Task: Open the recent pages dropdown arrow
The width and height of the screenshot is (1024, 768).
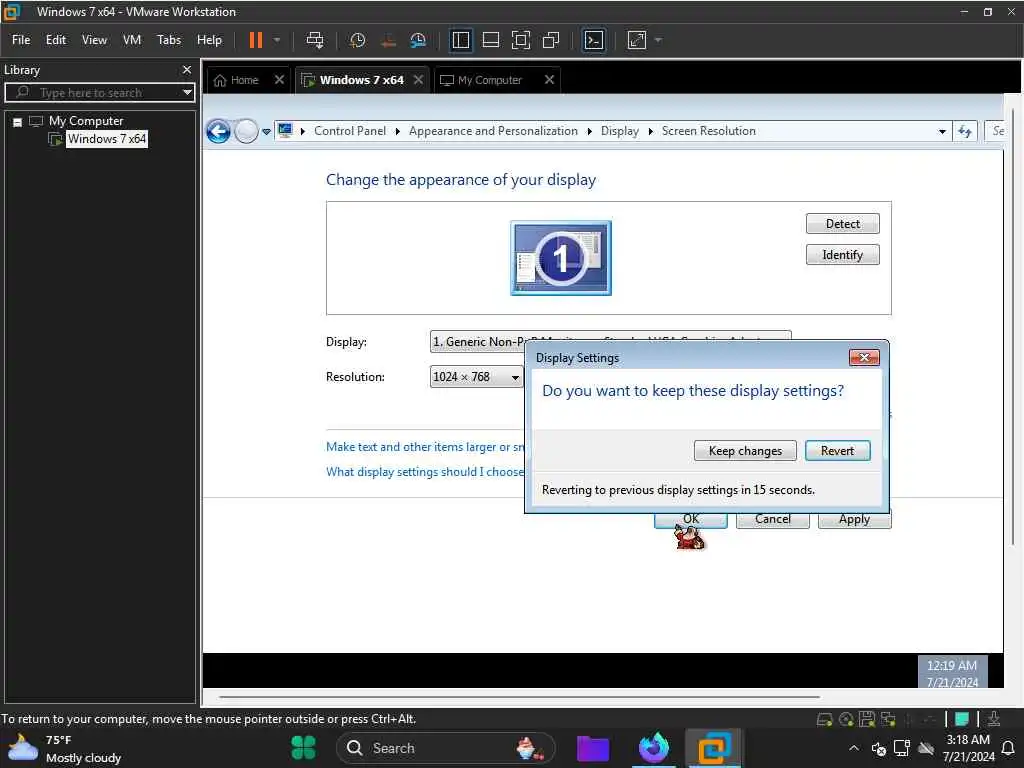Action: pos(266,132)
